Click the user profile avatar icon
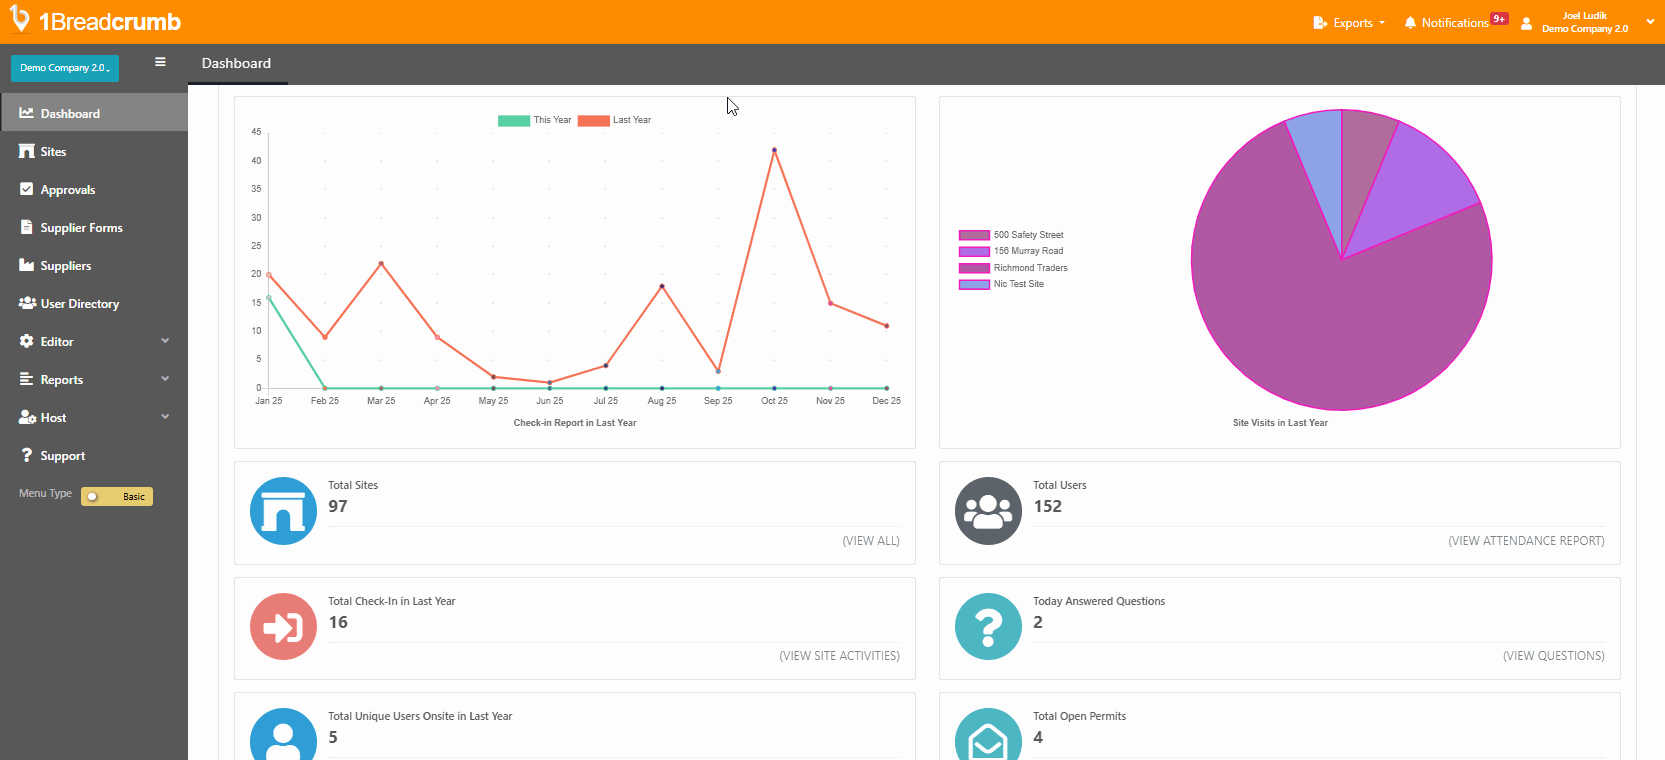The height and width of the screenshot is (760, 1665). [x=1526, y=23]
